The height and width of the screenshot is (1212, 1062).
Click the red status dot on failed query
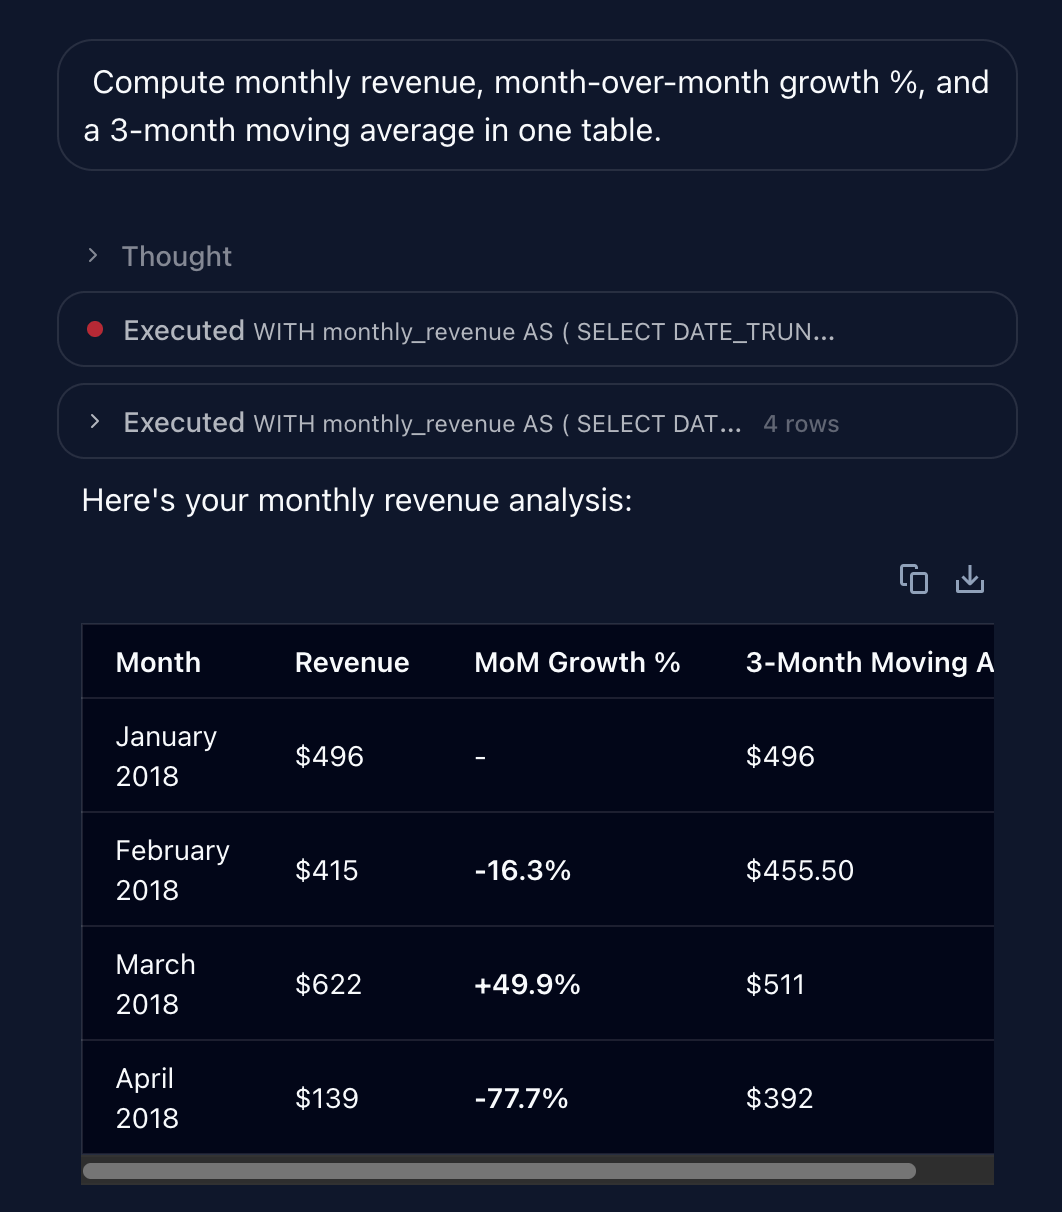coord(96,330)
